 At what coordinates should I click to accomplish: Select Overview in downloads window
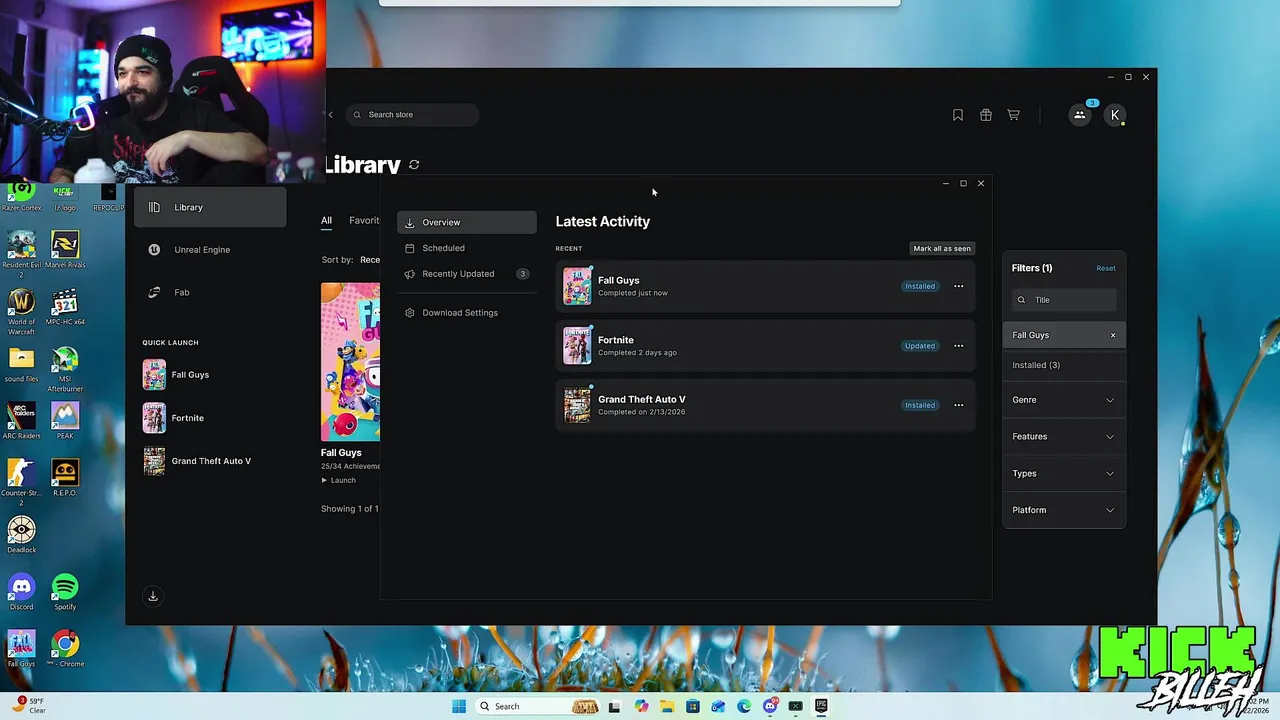pyautogui.click(x=467, y=222)
